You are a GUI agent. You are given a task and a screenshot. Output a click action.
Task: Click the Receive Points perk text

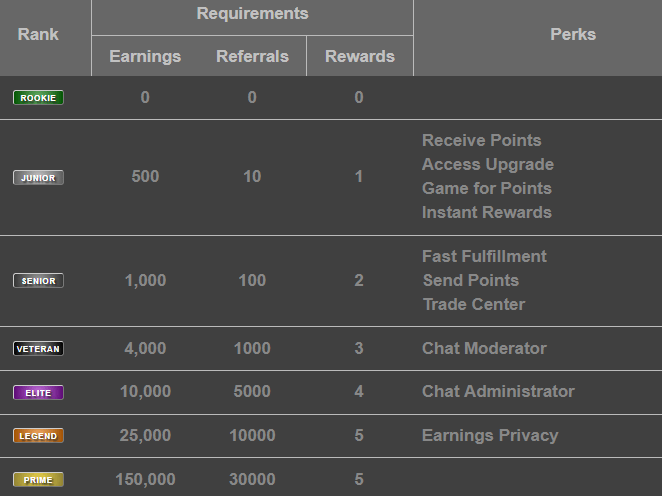[x=482, y=140]
